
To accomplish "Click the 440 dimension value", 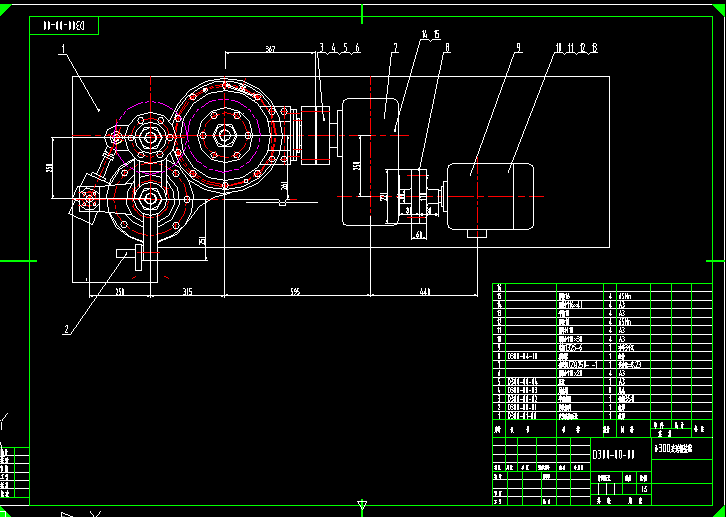I will coord(426,292).
